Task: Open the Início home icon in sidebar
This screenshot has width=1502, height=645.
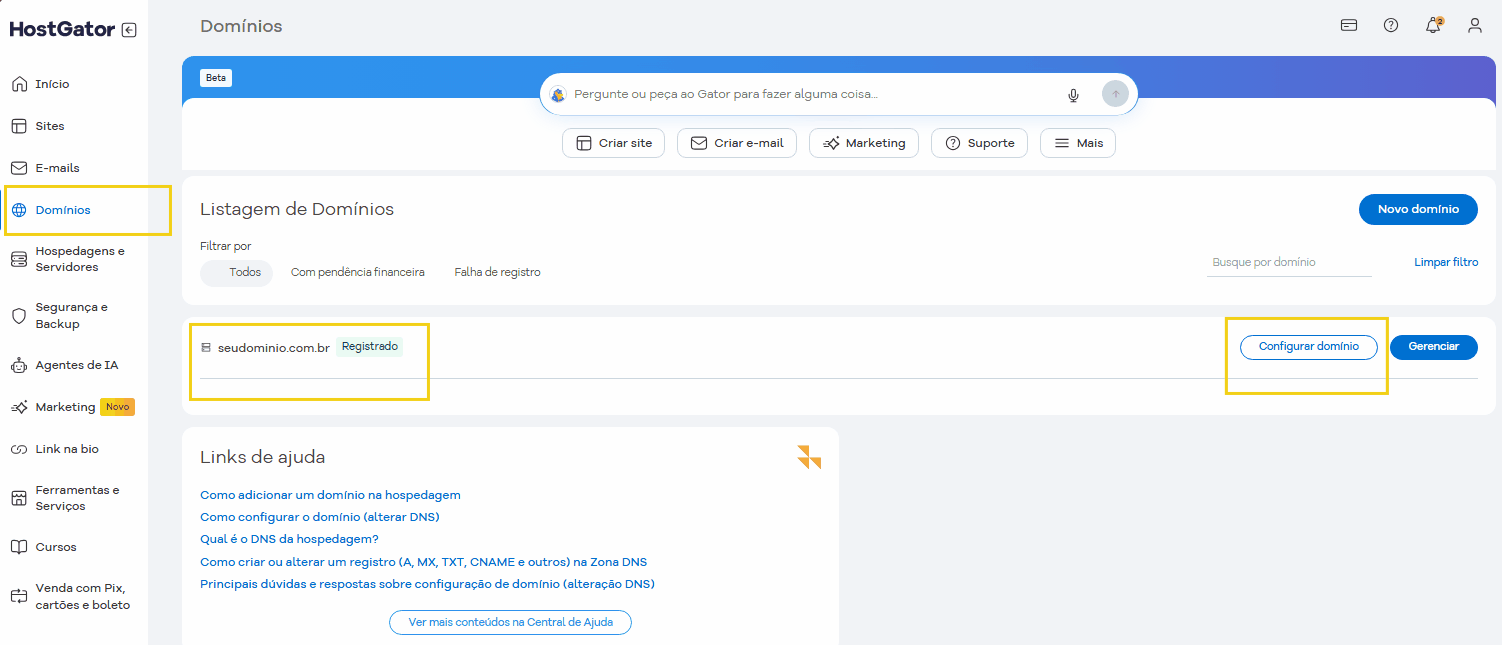Action: pos(18,83)
